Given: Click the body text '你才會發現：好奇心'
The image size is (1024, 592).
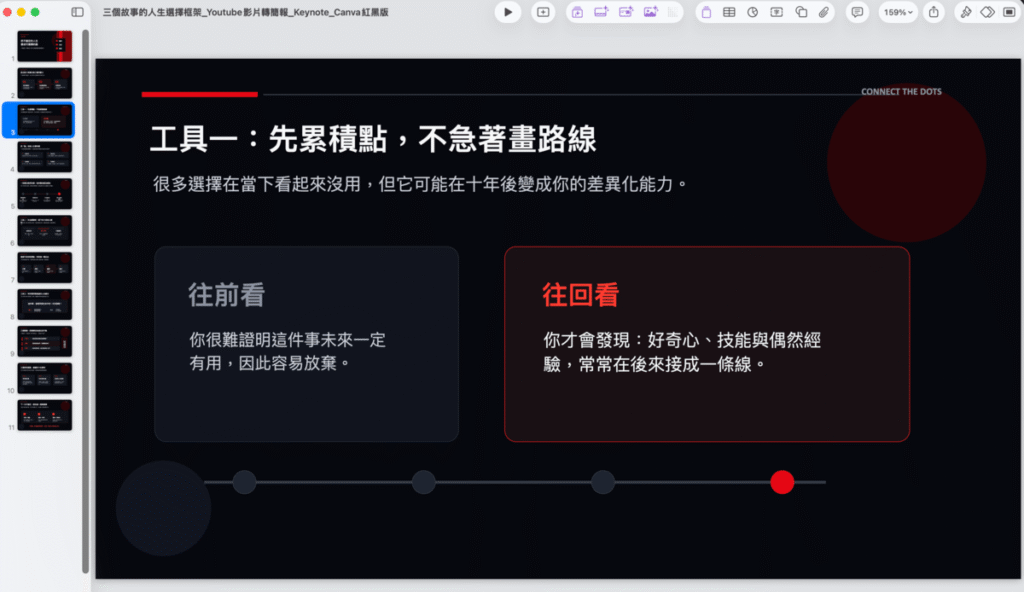Looking at the screenshot, I should 682,352.
